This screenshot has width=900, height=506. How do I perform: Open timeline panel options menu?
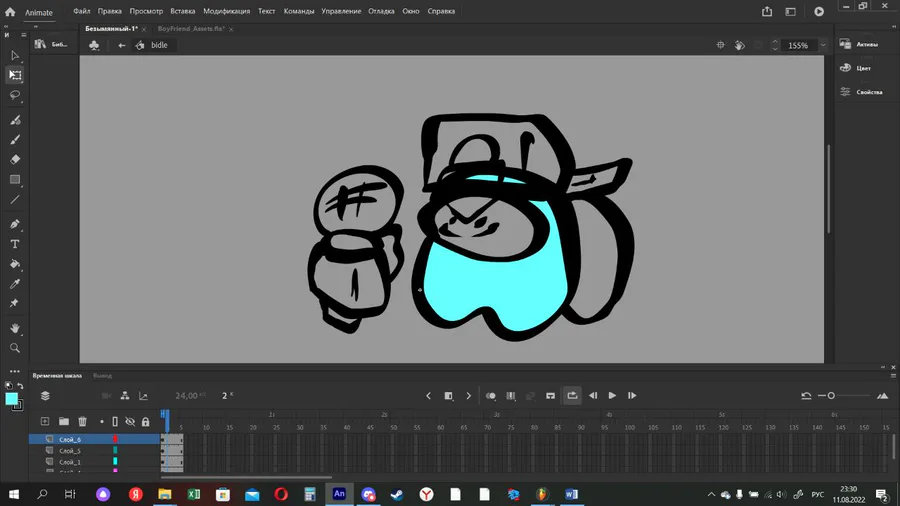pos(893,376)
